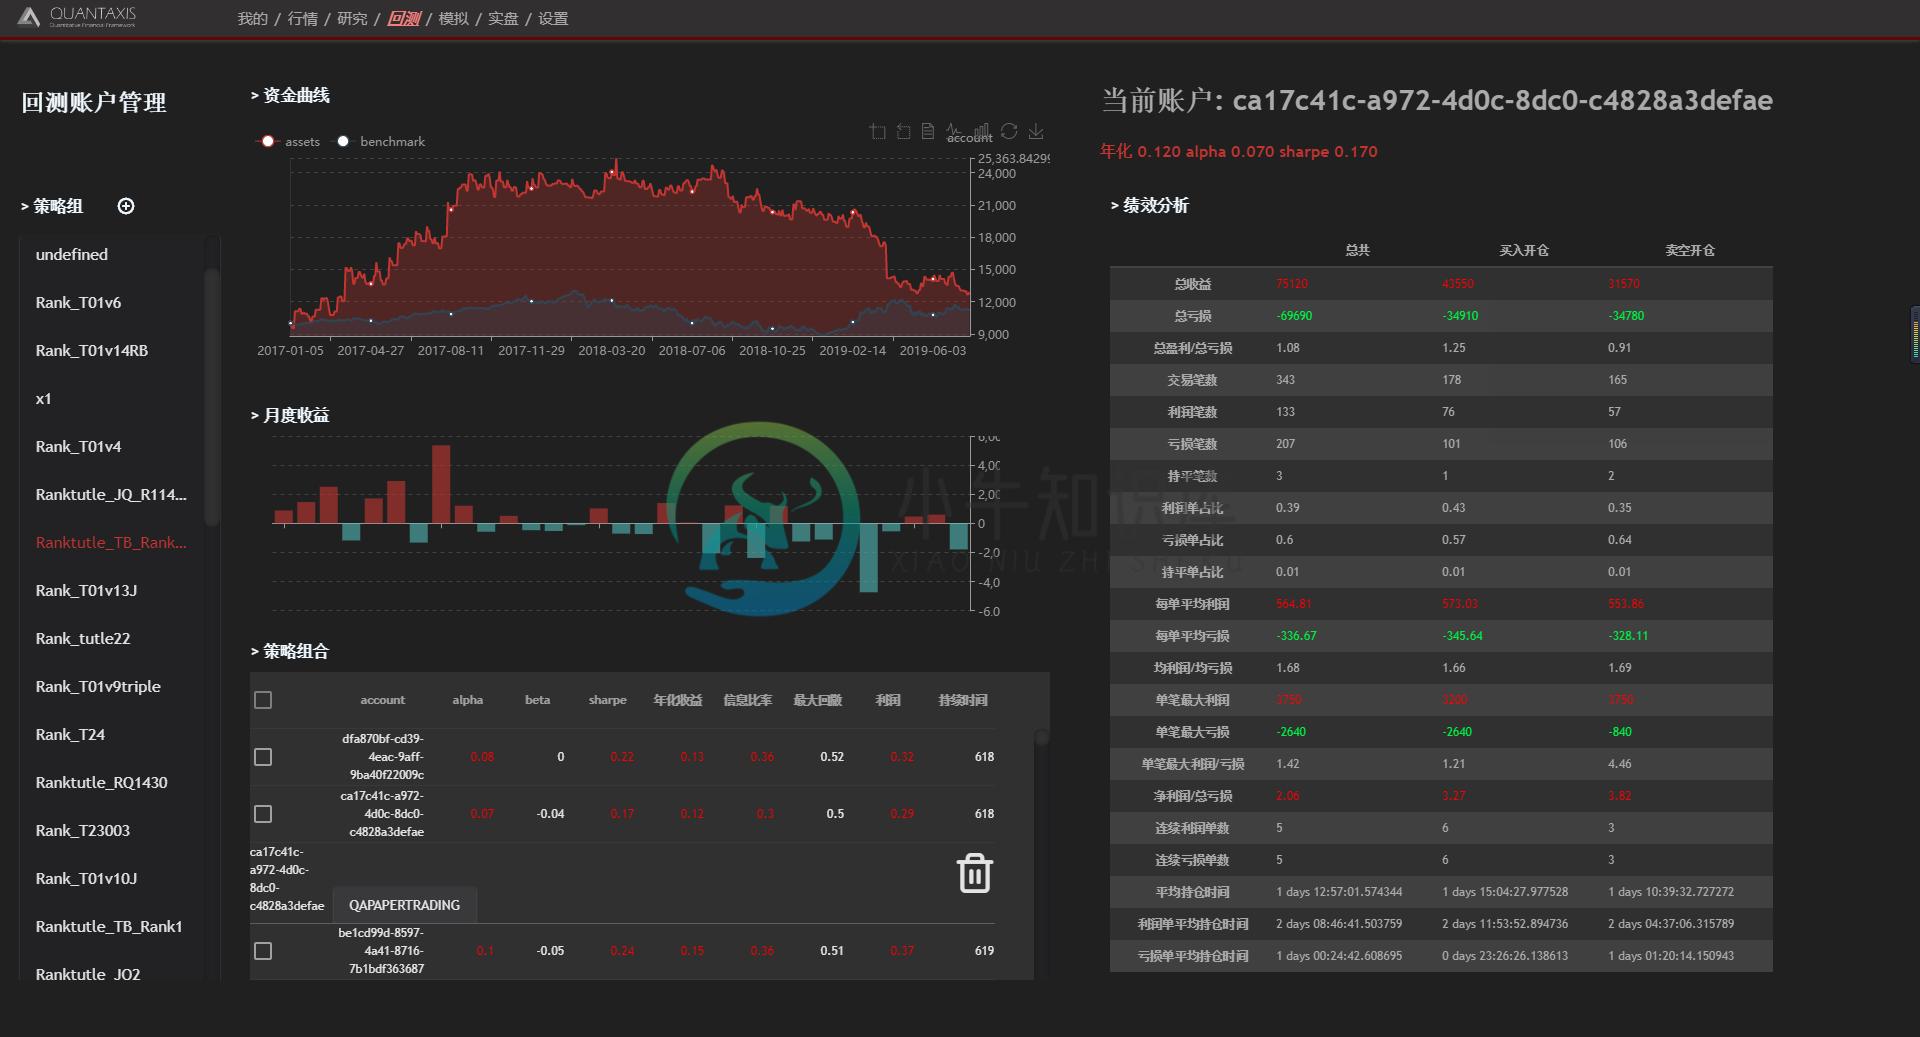Check the be1cd99d account row checkbox
The image size is (1920, 1037).
(263, 951)
